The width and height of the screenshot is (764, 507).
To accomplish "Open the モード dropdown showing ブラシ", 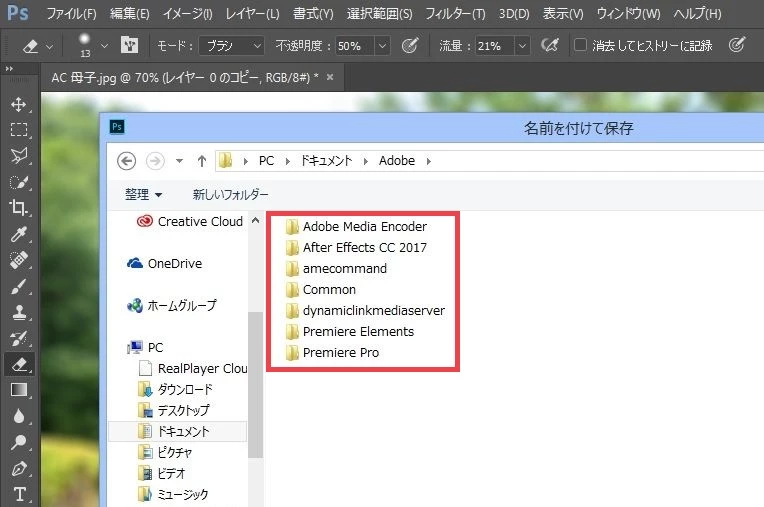I will [232, 46].
